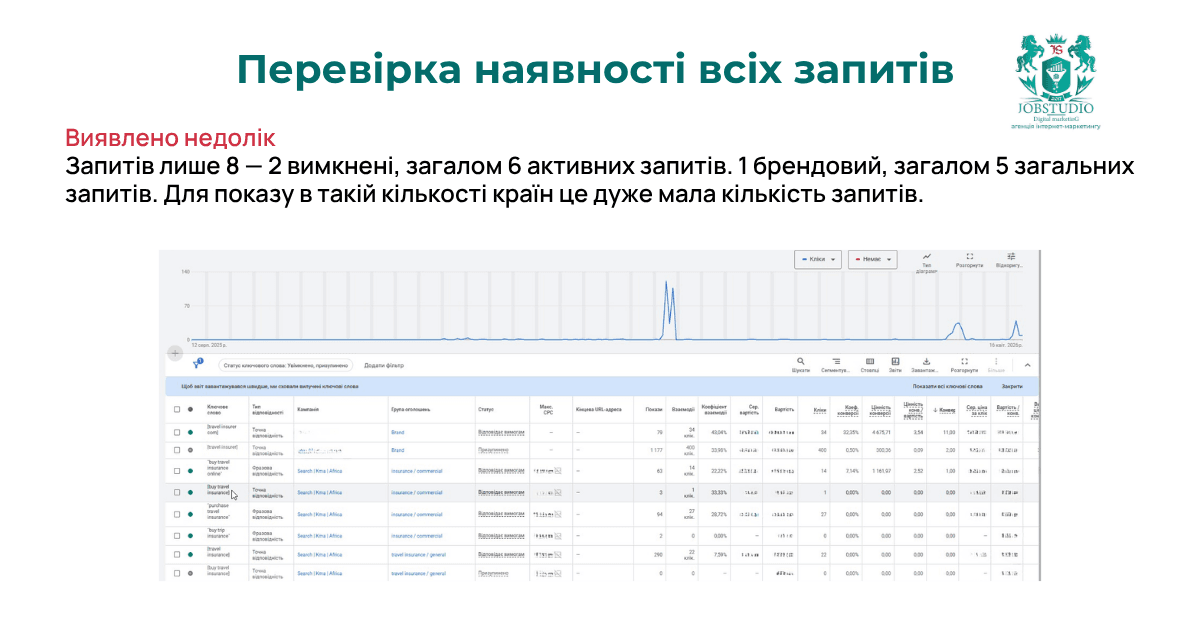Screen dimensions: 1200x628
Task: Click status dot for "buy travel insurance online"
Action: tap(190, 470)
